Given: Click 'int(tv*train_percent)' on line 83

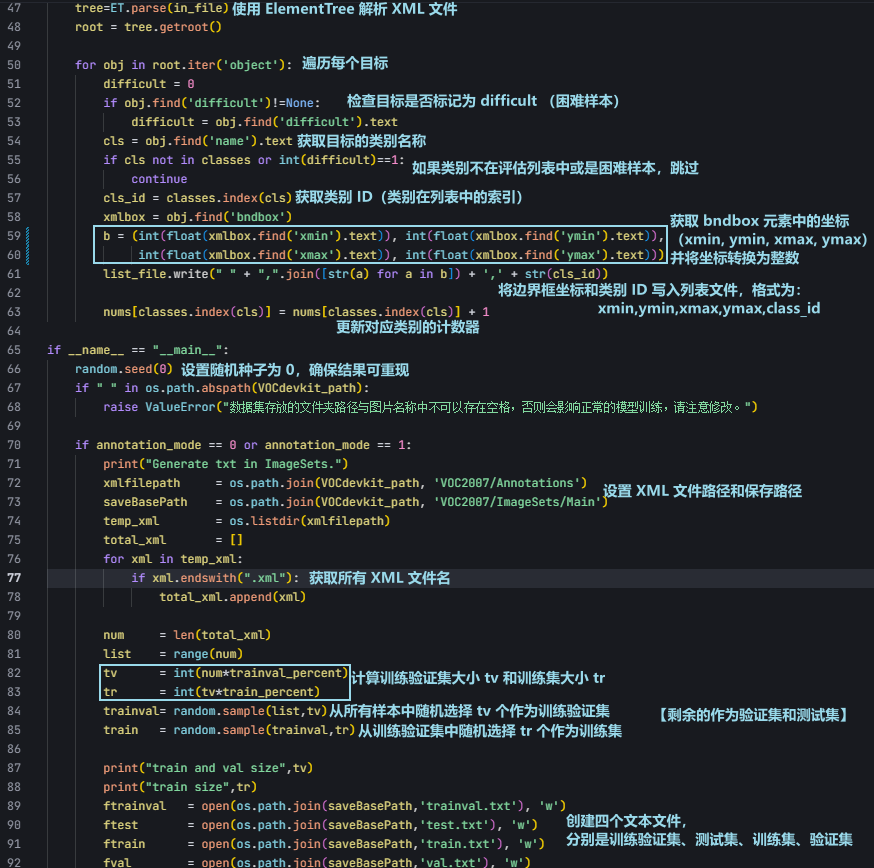Looking at the screenshot, I should (246, 691).
